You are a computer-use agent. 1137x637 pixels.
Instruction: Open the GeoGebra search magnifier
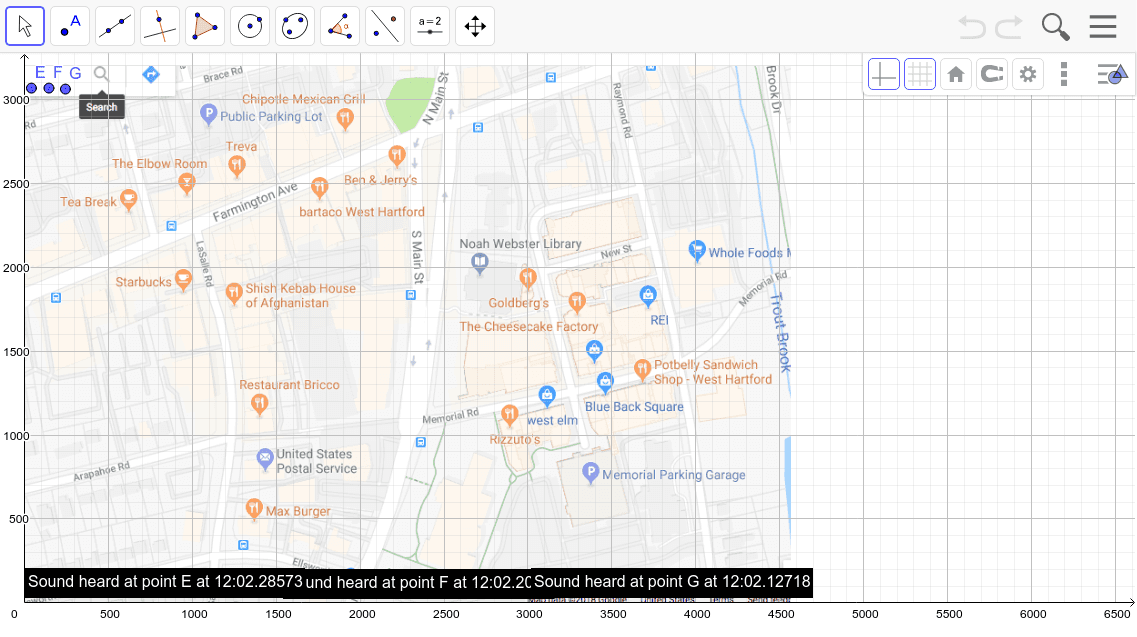click(1055, 27)
